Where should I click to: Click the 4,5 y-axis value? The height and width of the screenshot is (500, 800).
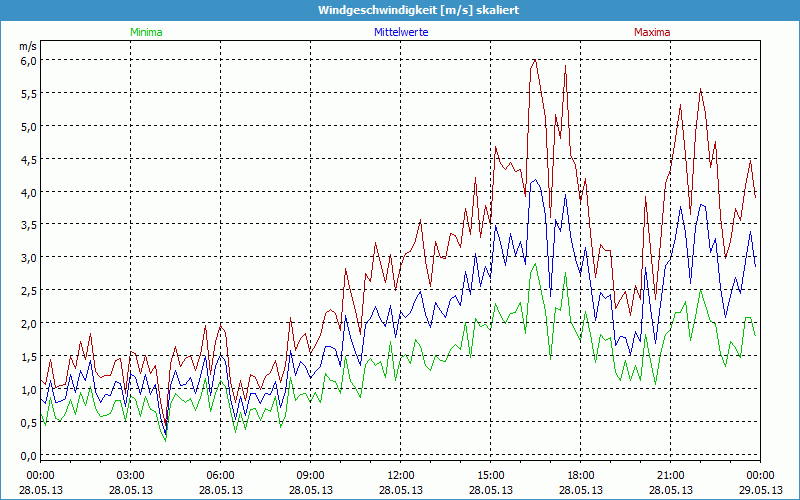29,159
